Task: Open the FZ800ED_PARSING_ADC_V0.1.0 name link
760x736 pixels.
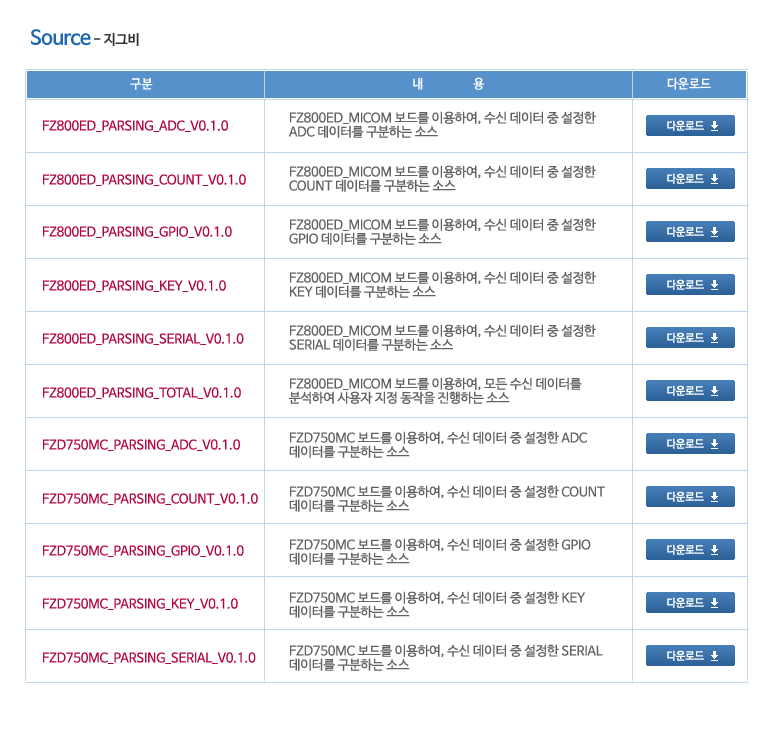Action: coord(135,126)
